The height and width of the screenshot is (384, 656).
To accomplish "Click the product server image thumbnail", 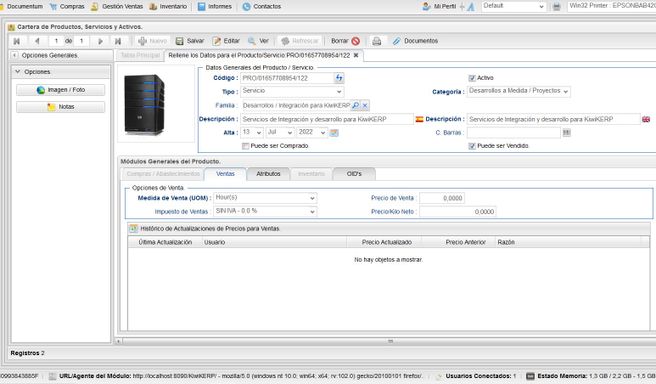I will tap(145, 105).
